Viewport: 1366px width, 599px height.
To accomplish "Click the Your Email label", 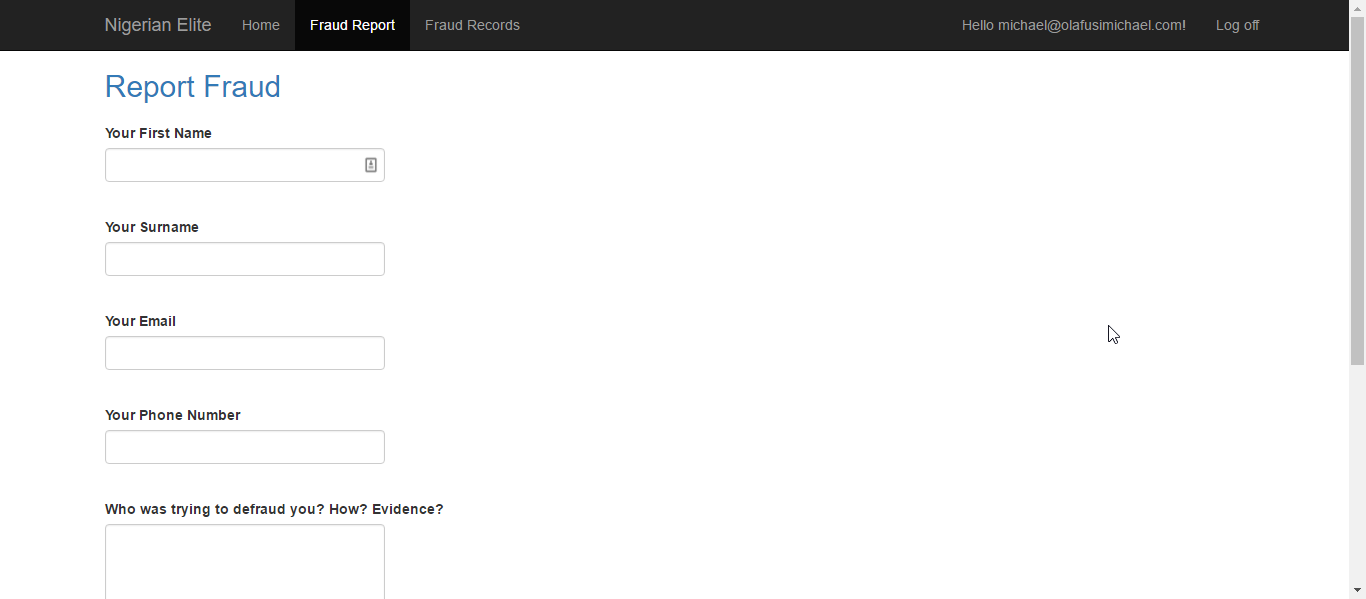I will click(x=140, y=321).
